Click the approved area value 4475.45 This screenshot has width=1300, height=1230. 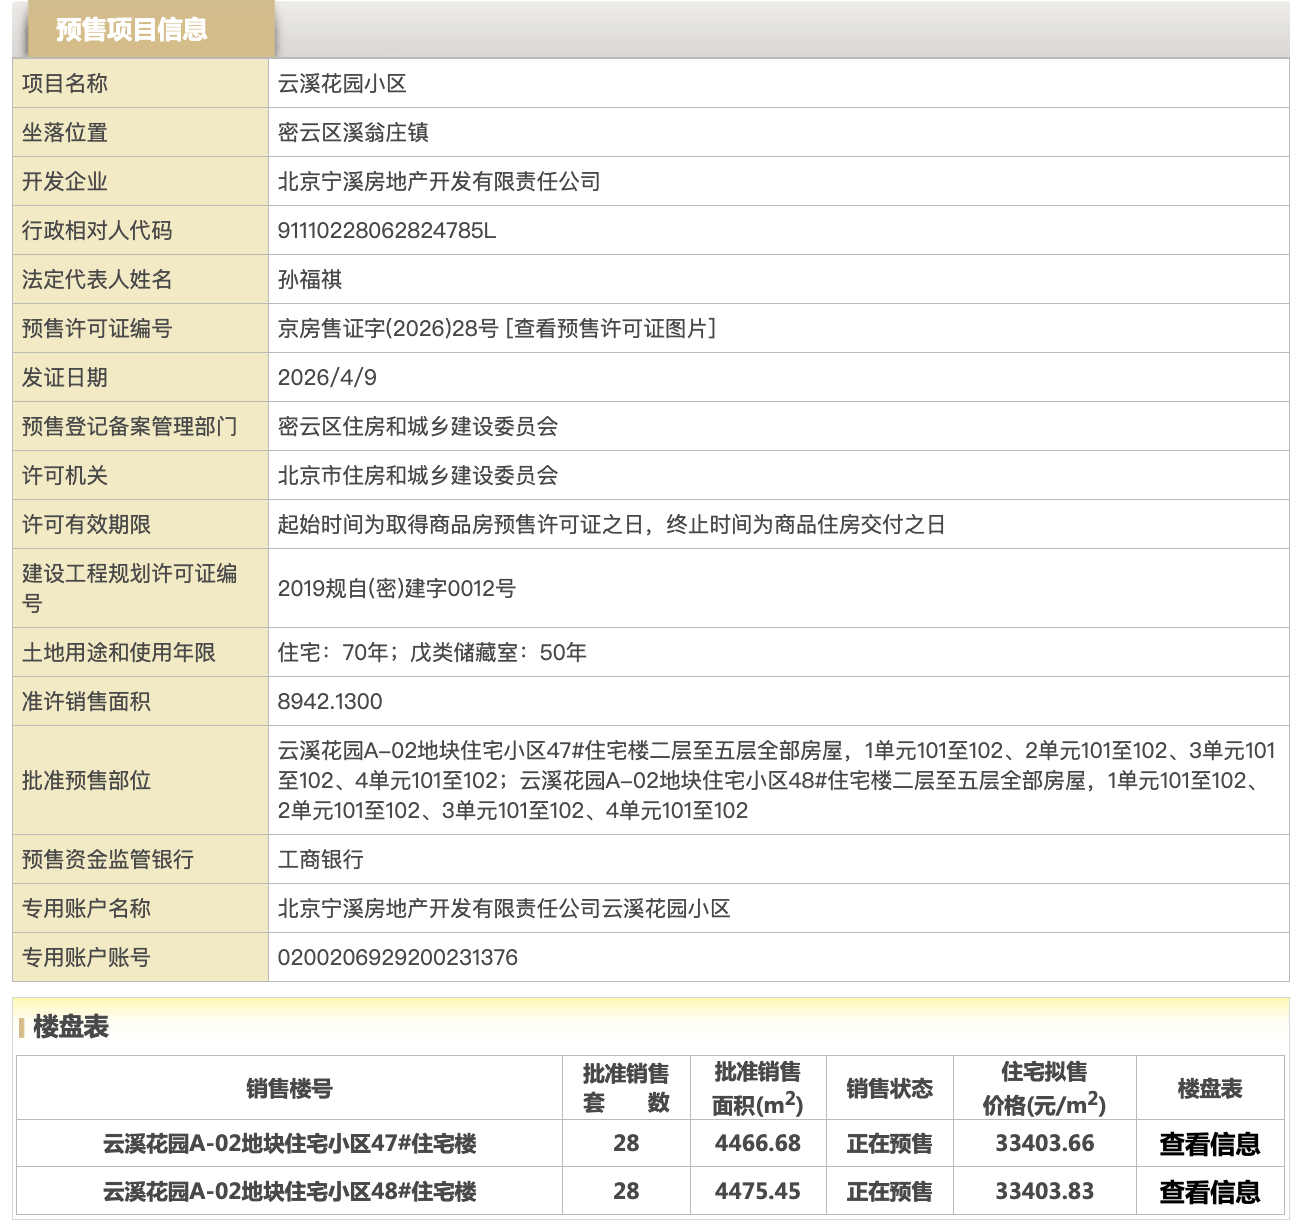757,1192
